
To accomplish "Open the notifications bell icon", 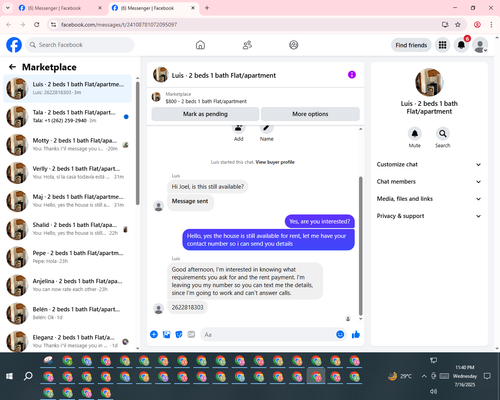I will (461, 45).
